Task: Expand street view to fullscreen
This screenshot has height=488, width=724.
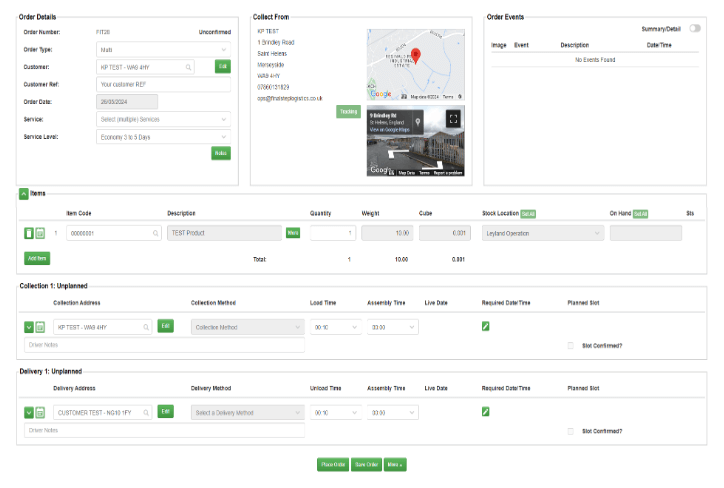Action: click(453, 119)
